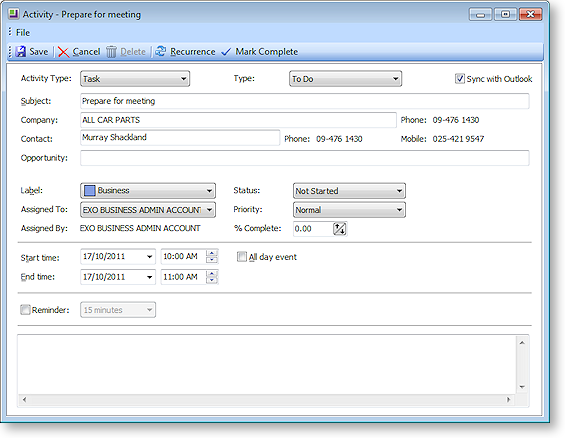Click the Mark Complete checkmark icon
Viewport: 565px width, 438px height.
tap(226, 52)
